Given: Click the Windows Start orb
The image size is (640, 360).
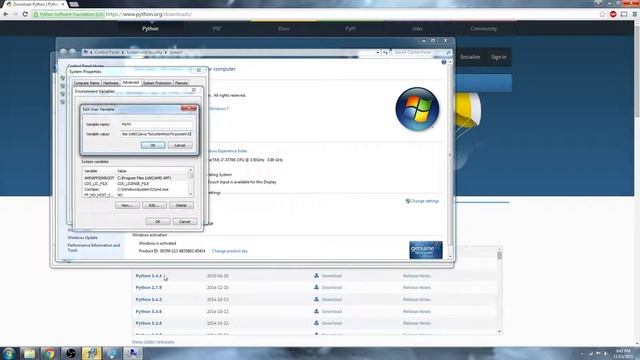Looking at the screenshot, I should tap(9, 353).
